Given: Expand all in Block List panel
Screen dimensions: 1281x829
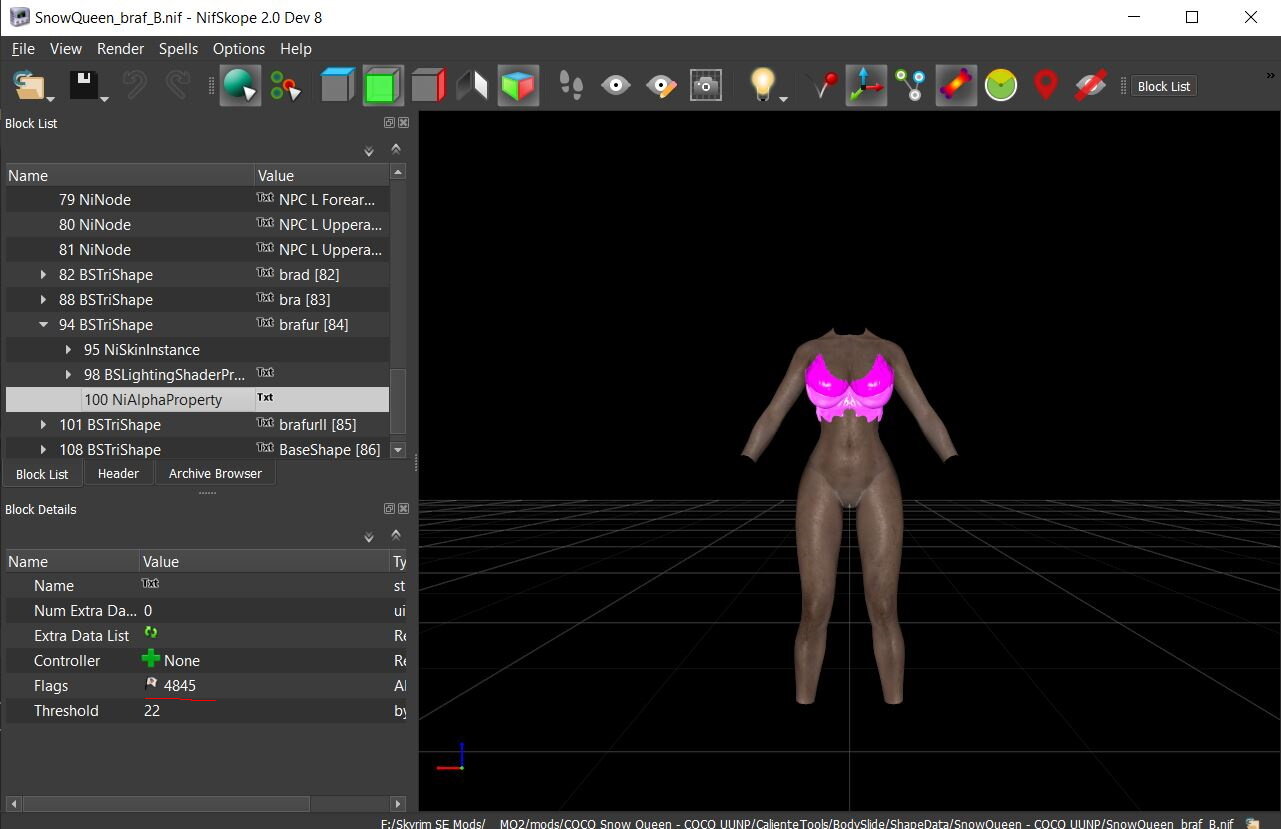Looking at the screenshot, I should pos(369,151).
